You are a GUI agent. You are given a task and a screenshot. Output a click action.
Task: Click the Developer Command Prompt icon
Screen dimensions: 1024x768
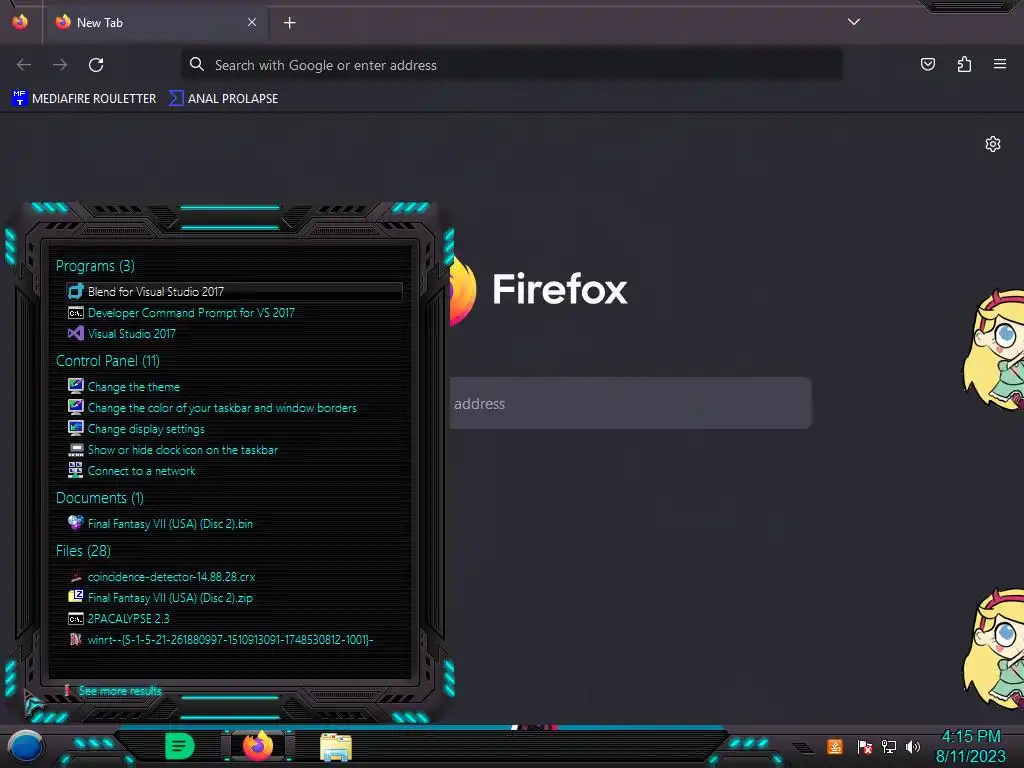point(76,313)
